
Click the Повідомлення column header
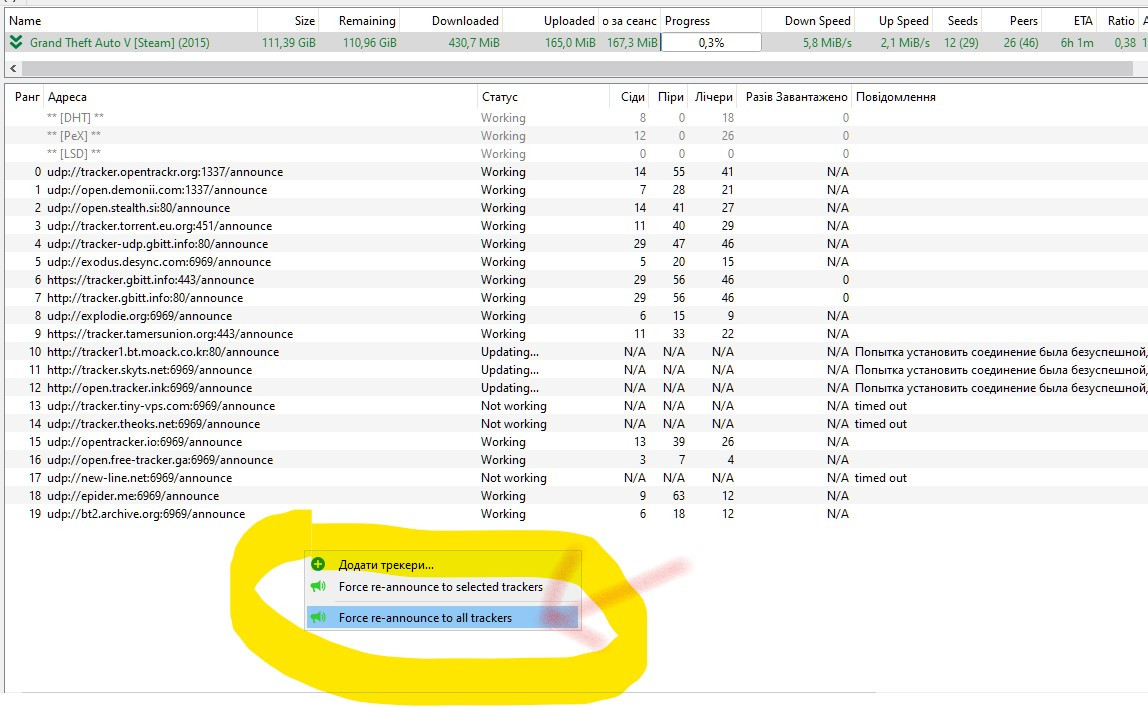[x=895, y=97]
